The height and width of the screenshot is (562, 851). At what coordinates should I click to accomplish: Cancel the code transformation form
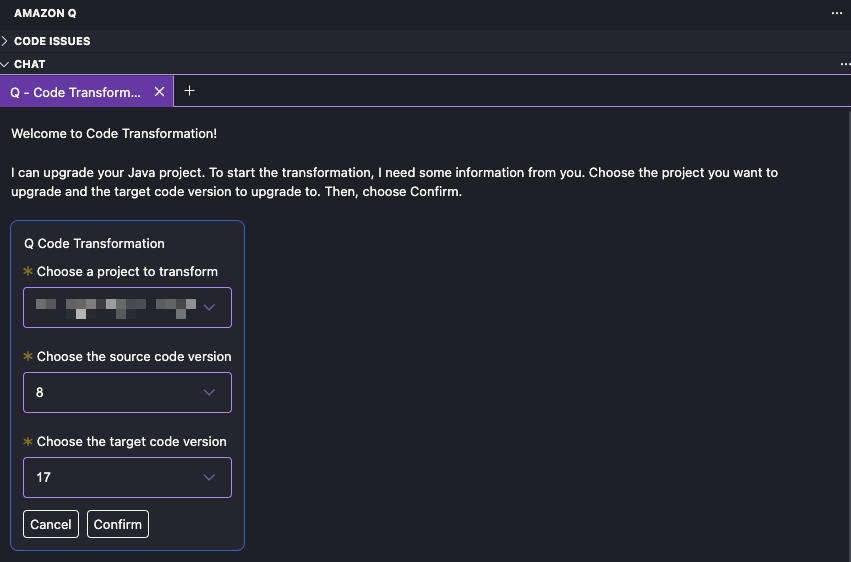pyautogui.click(x=51, y=524)
